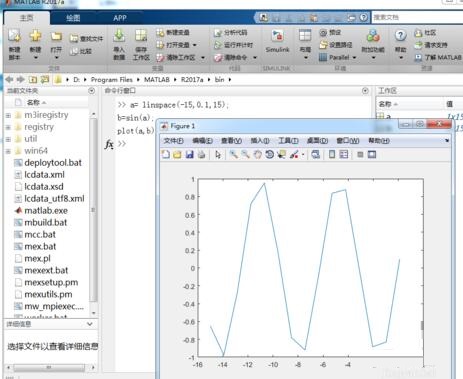Switch to the APP ribbon tab

pos(120,18)
